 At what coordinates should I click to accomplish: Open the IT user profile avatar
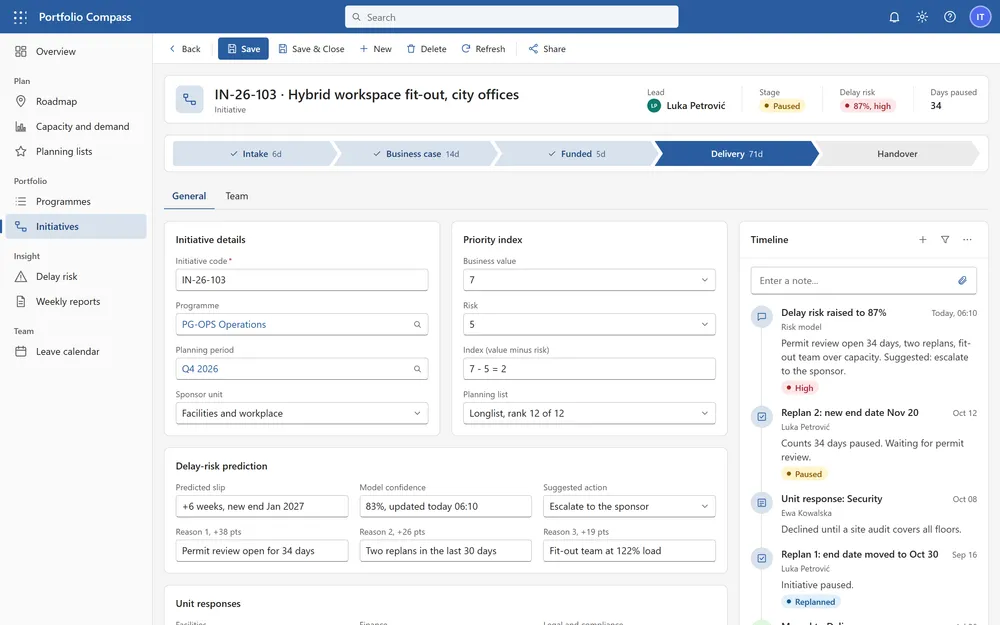(980, 17)
